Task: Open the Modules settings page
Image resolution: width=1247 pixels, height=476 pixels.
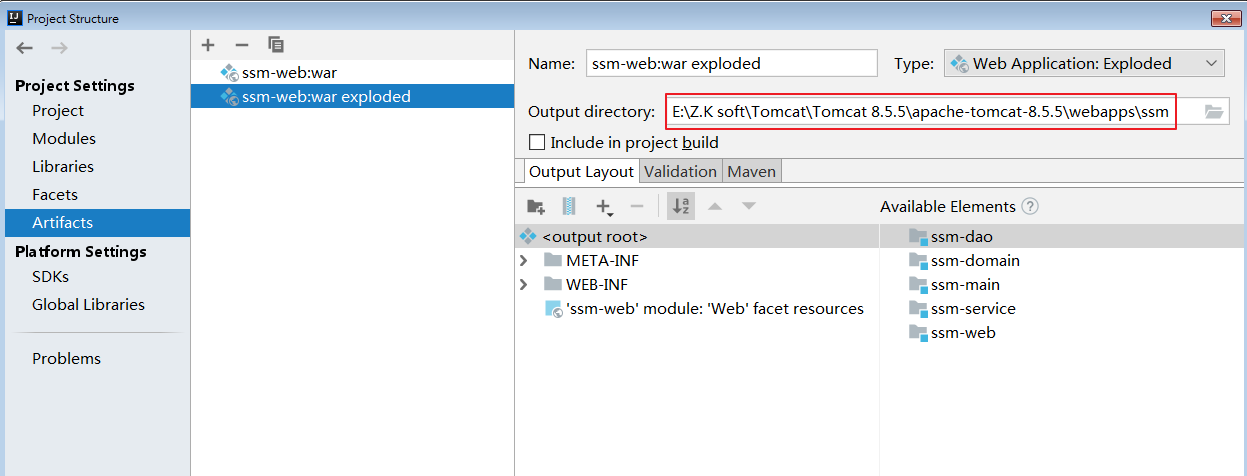Action: click(64, 139)
